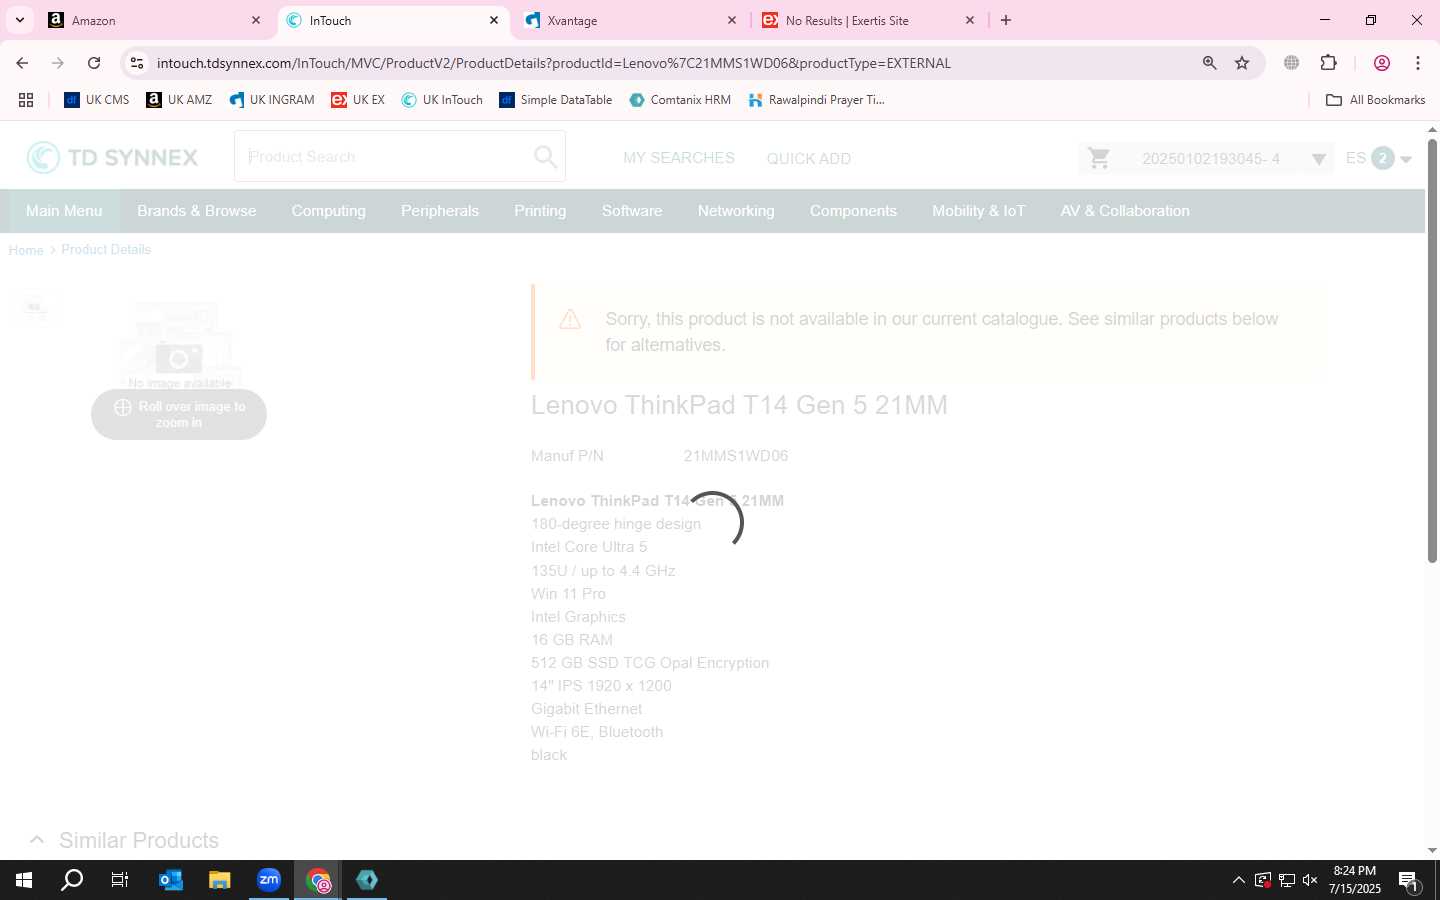Open UK INGRAM bookmark
Image resolution: width=1440 pixels, height=900 pixels.
click(x=272, y=100)
